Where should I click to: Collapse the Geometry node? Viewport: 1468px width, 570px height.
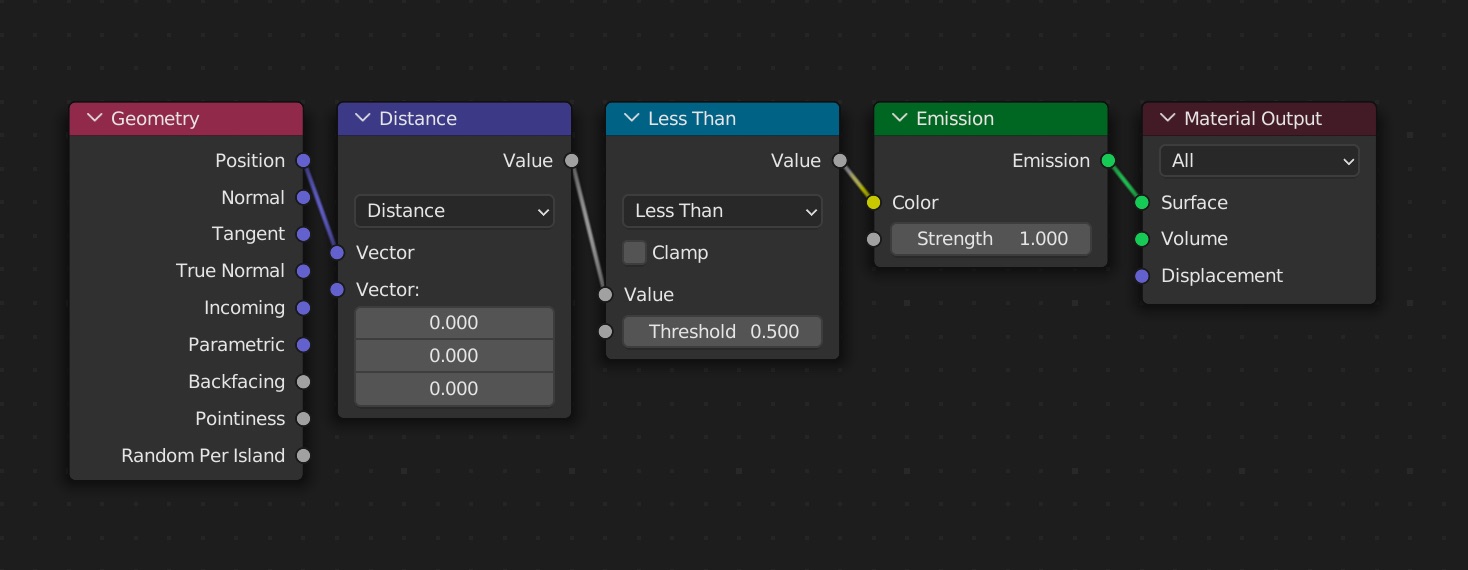[x=95, y=118]
